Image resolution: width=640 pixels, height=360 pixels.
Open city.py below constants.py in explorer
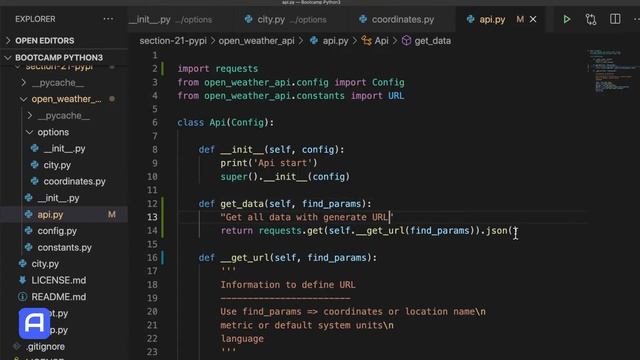coord(45,264)
